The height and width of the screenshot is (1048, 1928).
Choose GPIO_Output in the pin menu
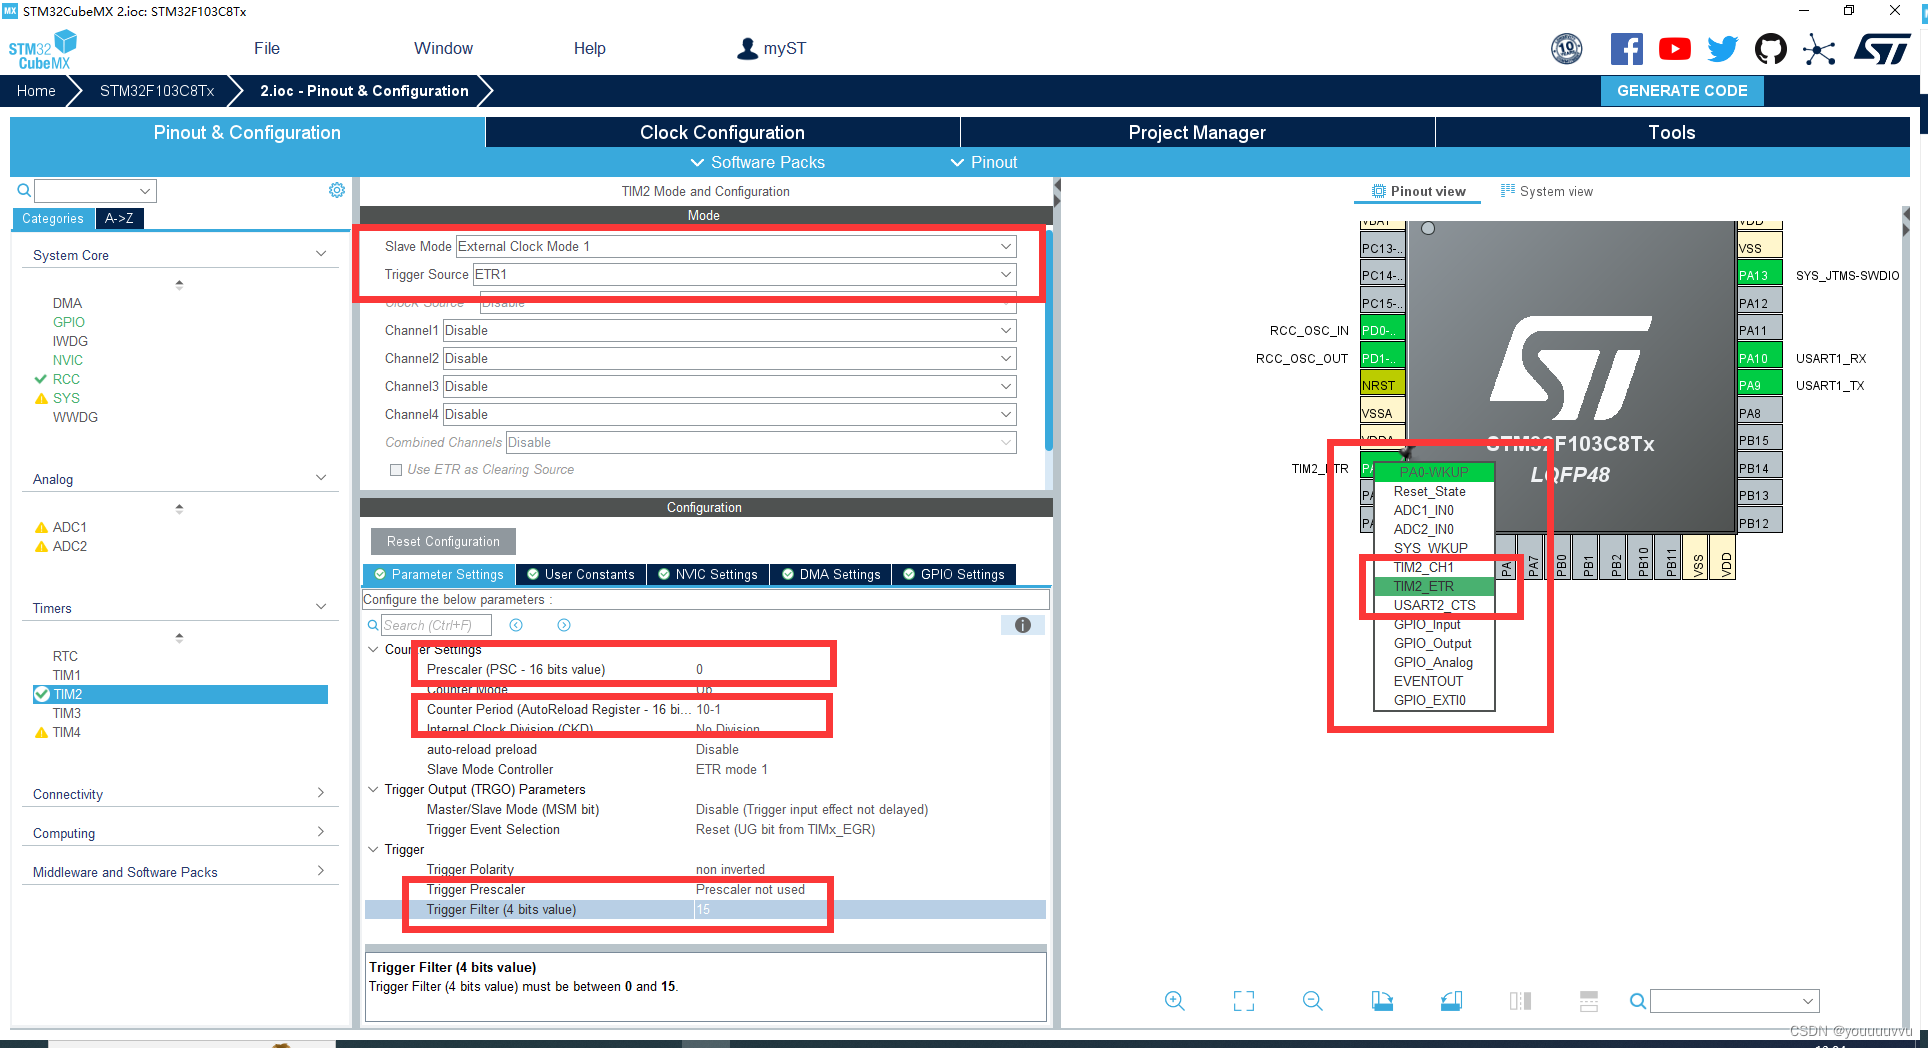click(x=1434, y=643)
